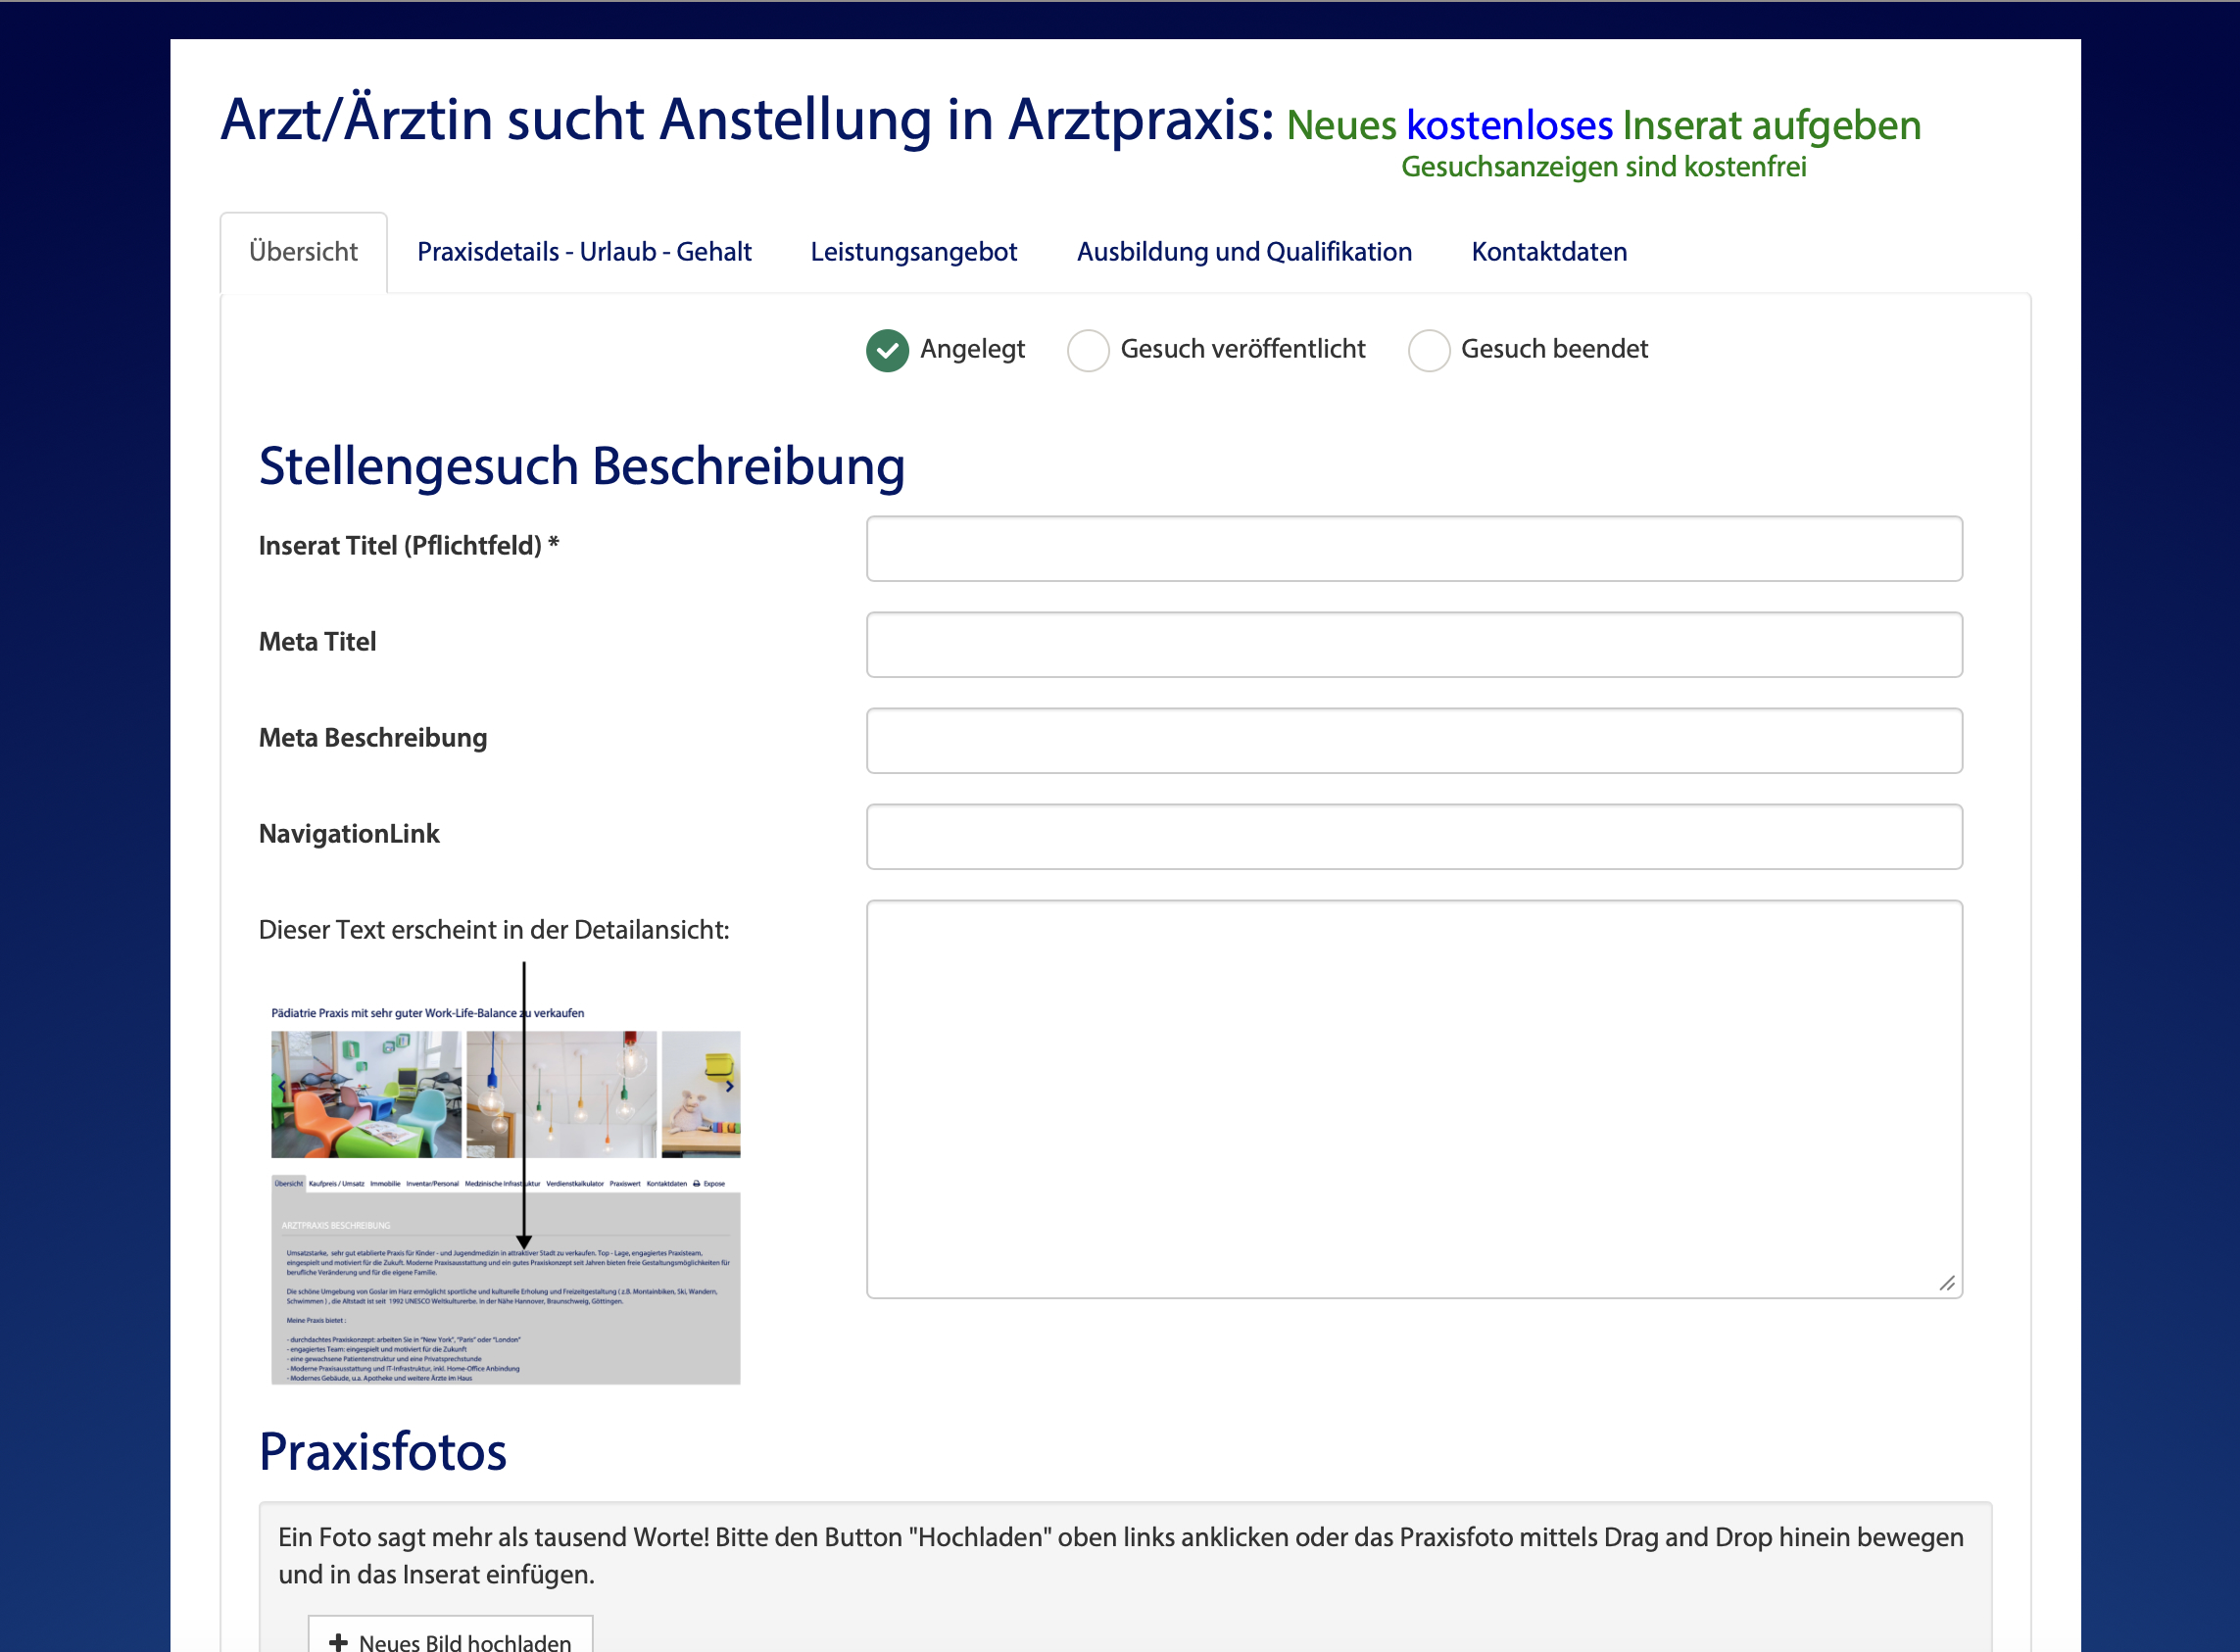
Task: Click into the Meta Beschreibung field
Action: click(x=1413, y=740)
